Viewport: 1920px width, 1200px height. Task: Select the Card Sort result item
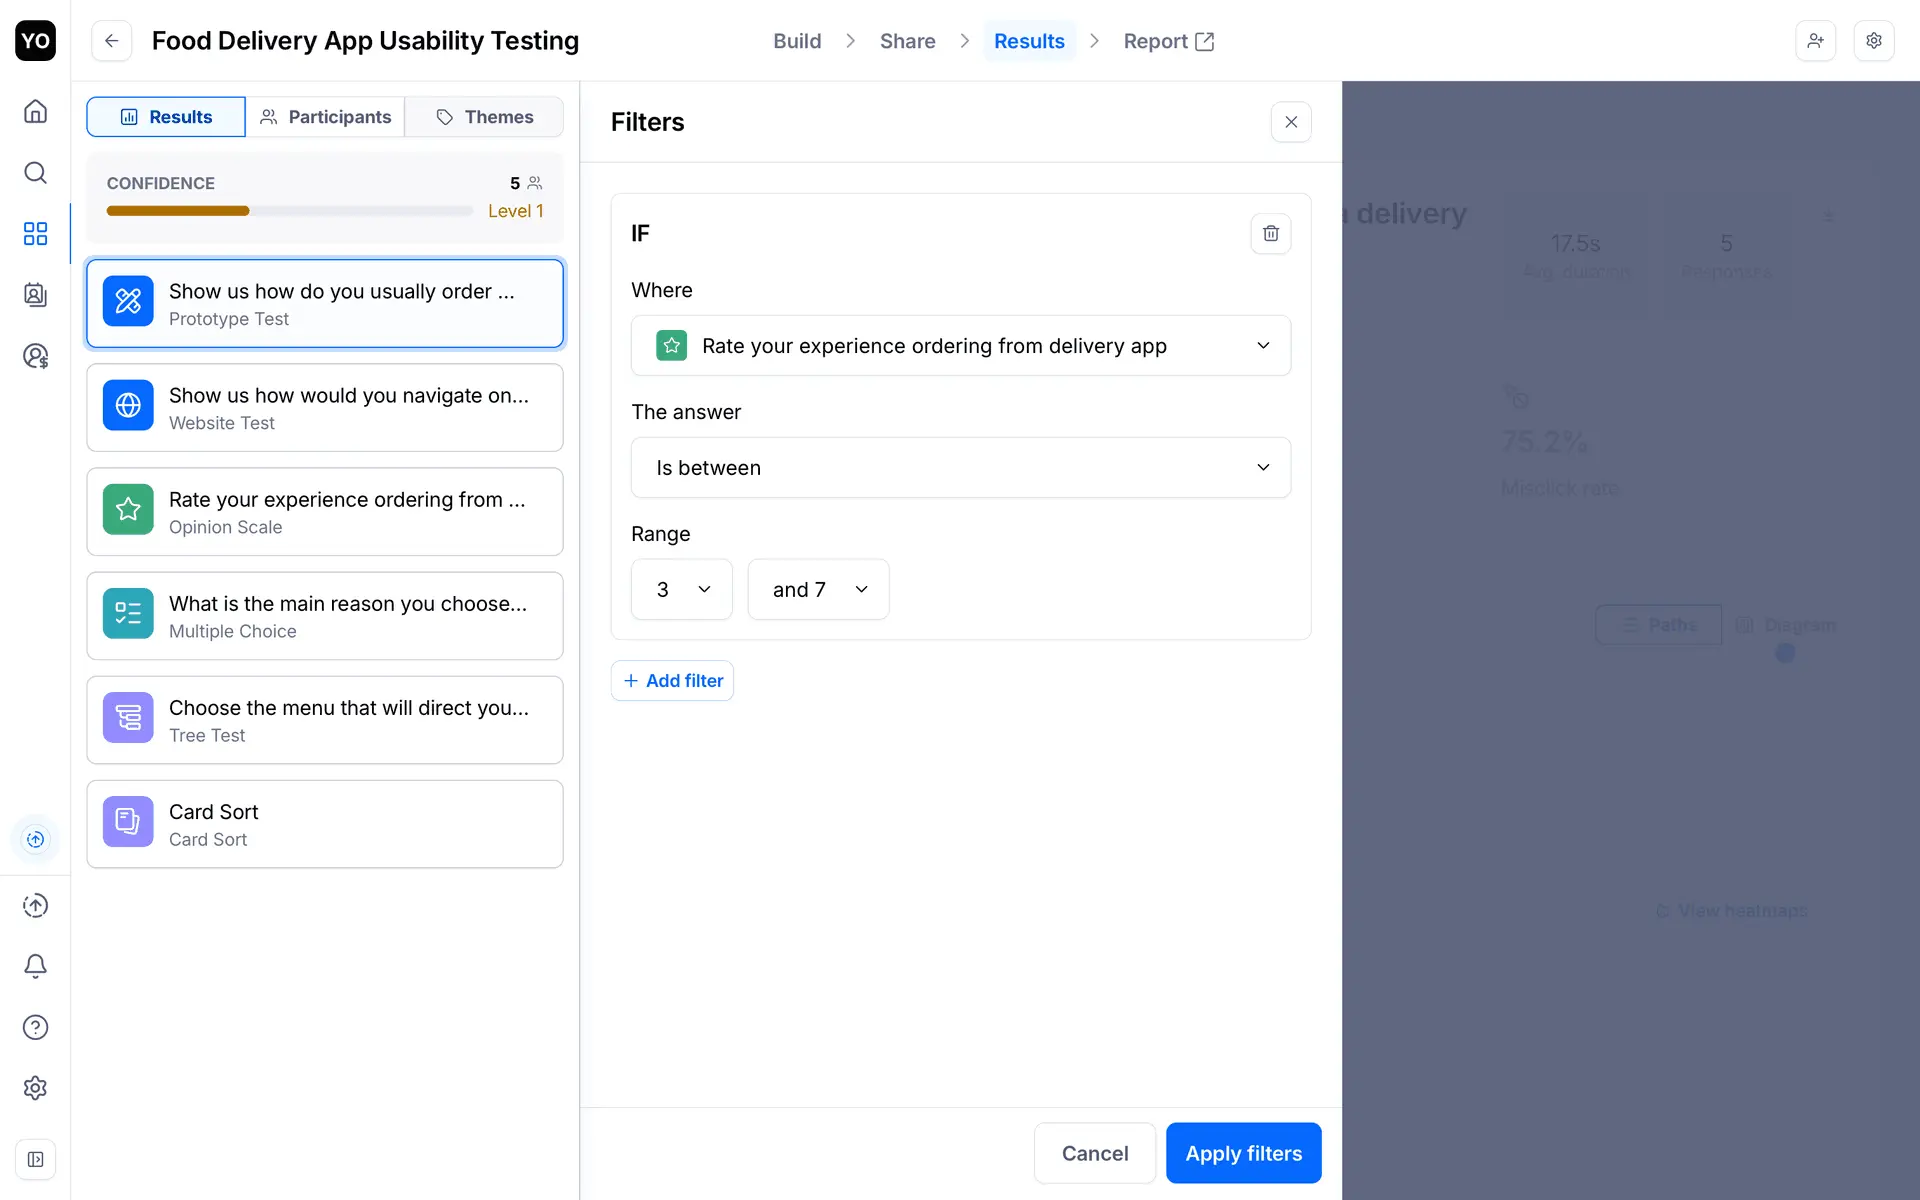pos(325,824)
